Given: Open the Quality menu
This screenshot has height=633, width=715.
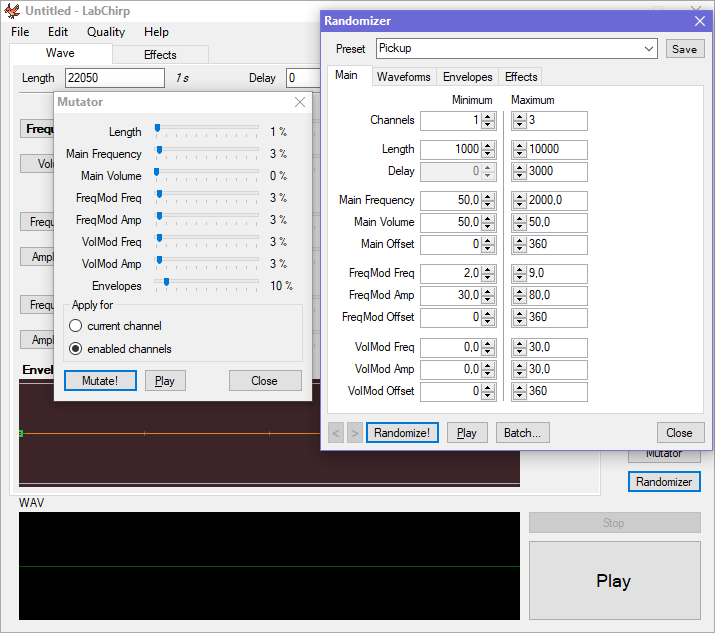Looking at the screenshot, I should [106, 32].
